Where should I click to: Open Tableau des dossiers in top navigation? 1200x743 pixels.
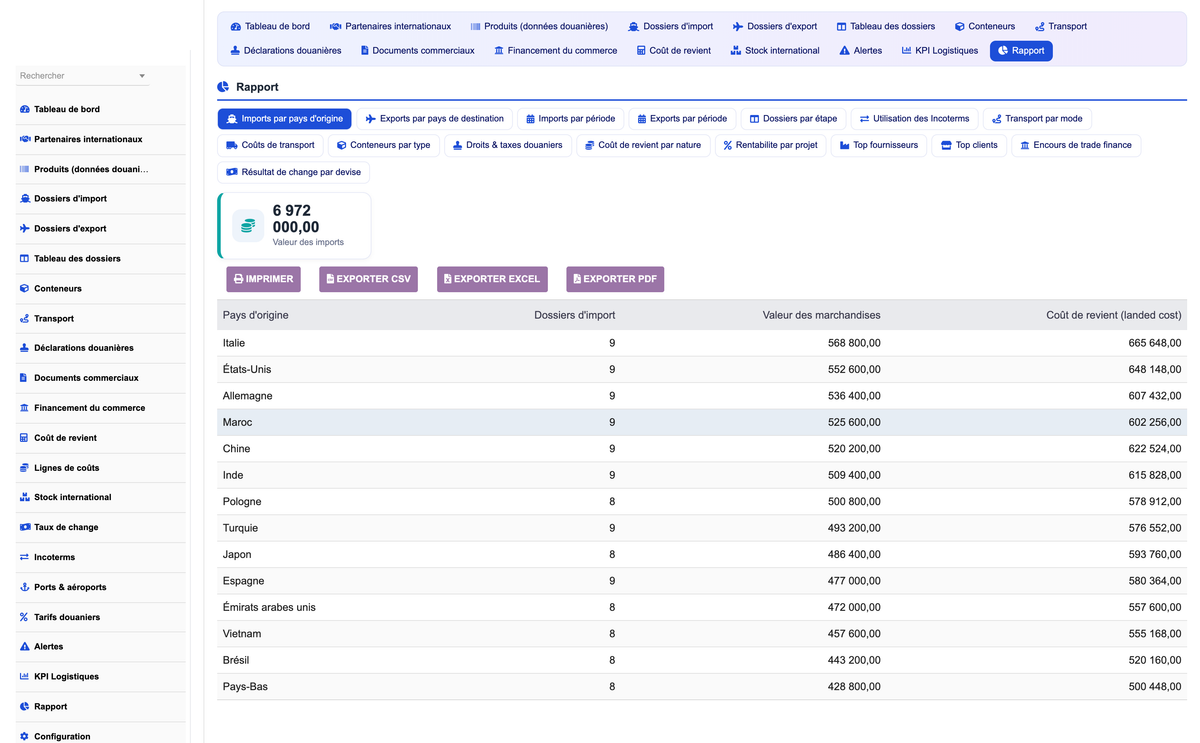tap(886, 26)
